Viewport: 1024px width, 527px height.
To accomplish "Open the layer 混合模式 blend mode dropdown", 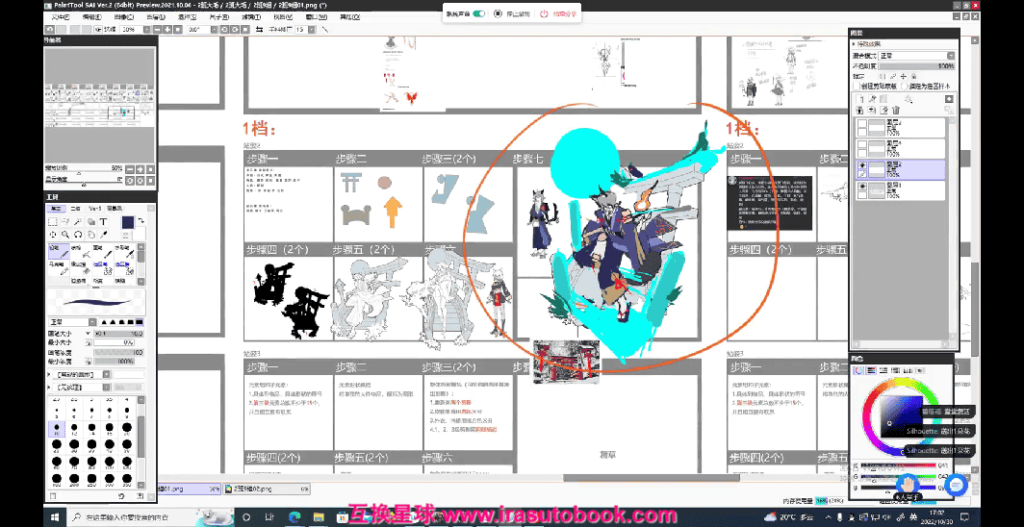I will 916,56.
